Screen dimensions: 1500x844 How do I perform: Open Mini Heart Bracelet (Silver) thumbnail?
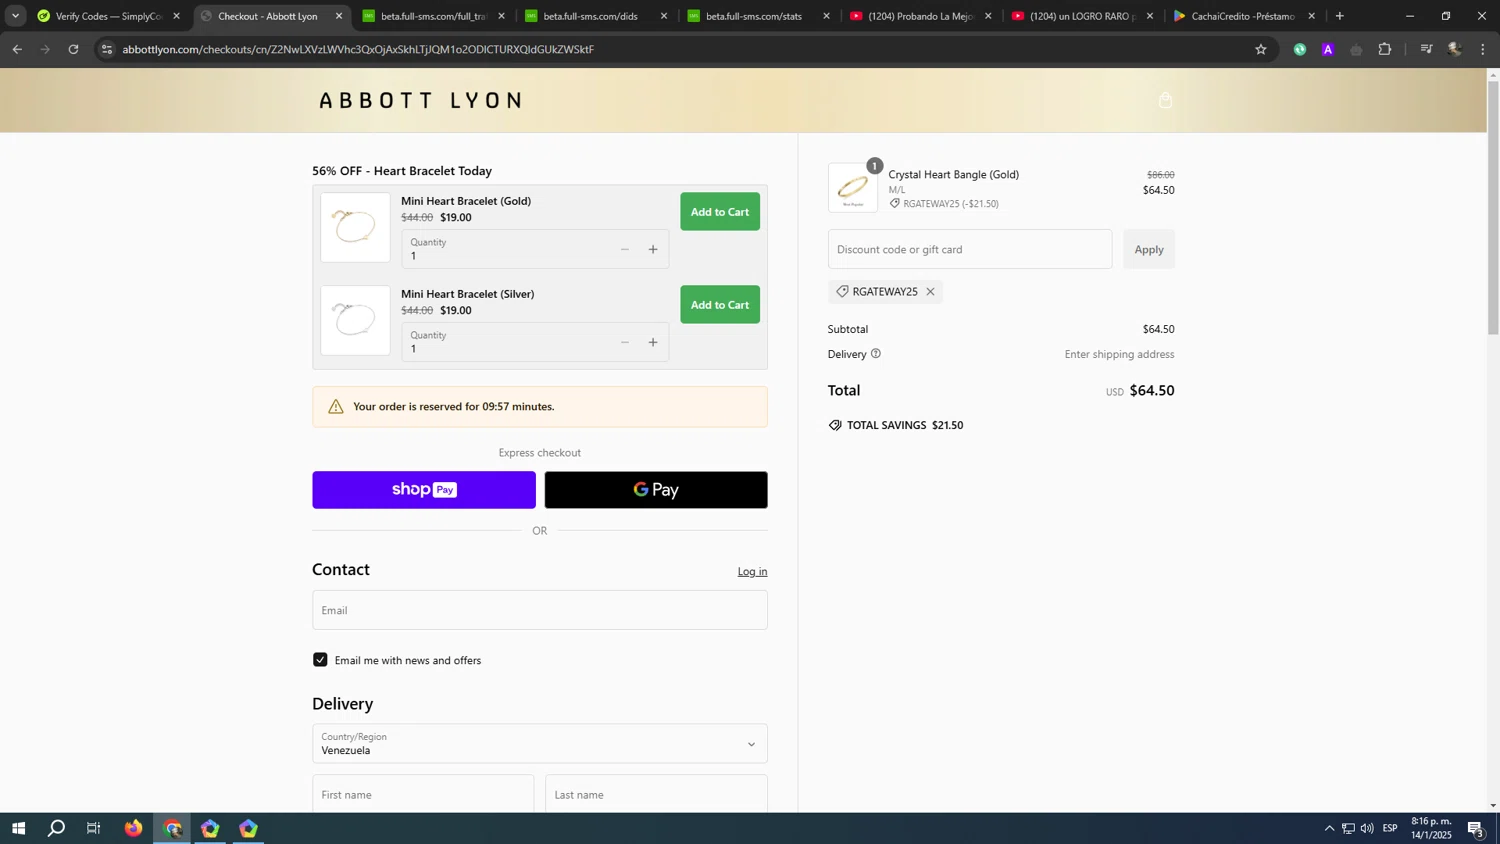[355, 320]
